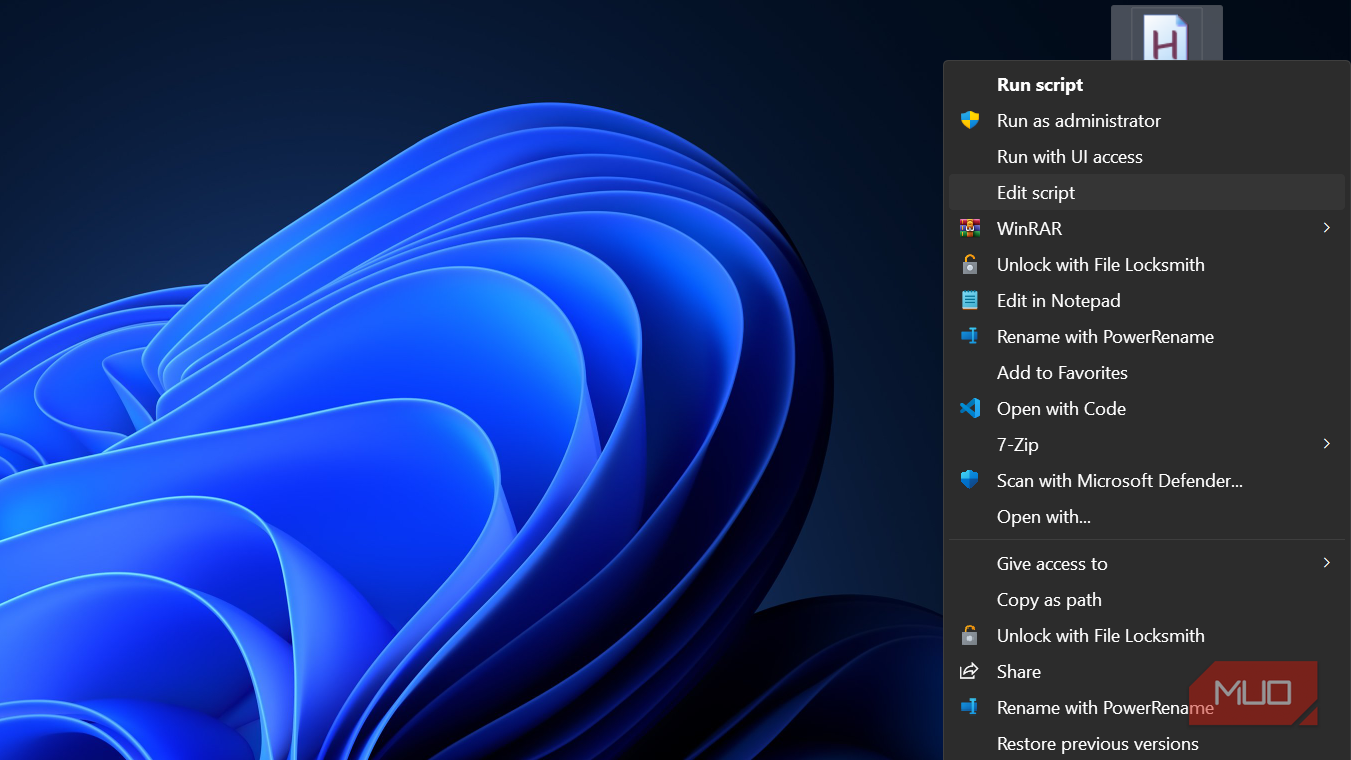Click the WinRAR books icon
The image size is (1351, 760).
pos(969,228)
